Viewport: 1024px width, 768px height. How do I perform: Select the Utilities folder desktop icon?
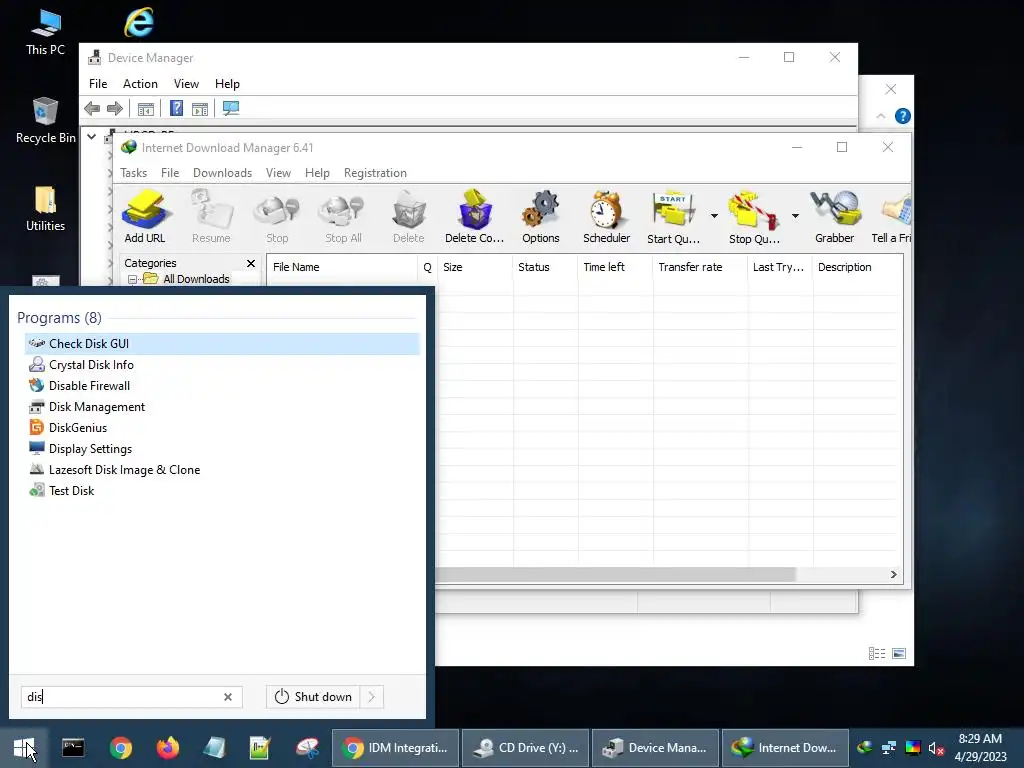(45, 208)
